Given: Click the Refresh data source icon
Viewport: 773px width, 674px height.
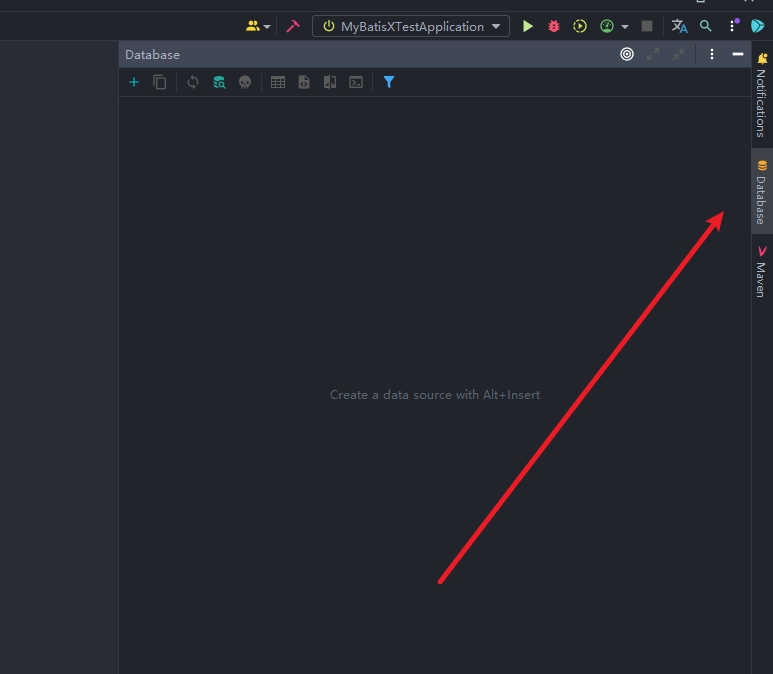Looking at the screenshot, I should coord(193,82).
